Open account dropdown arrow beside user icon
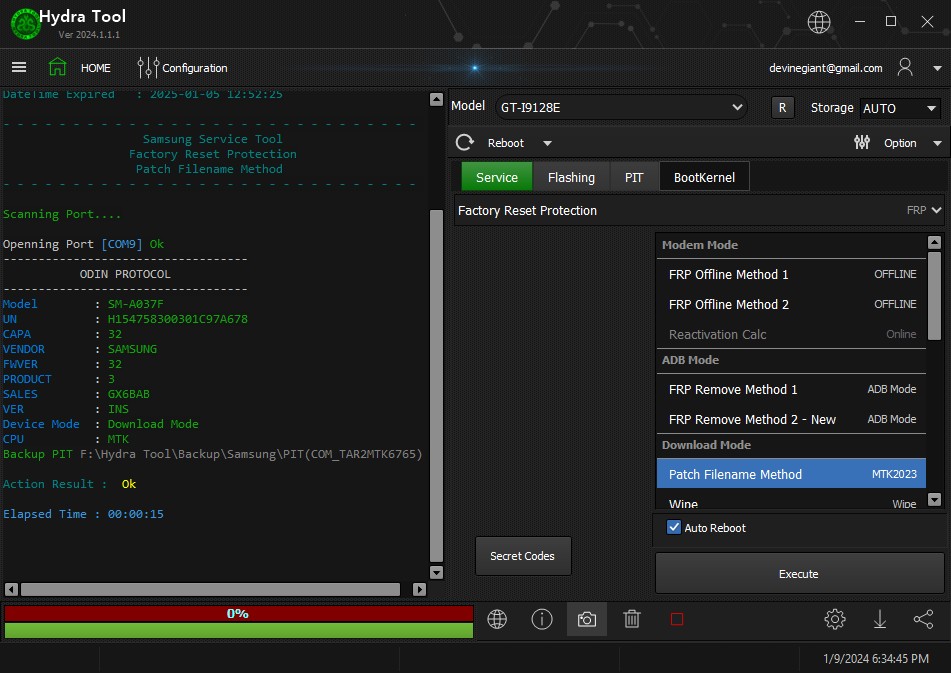Viewport: 951px width, 673px height. point(937,68)
